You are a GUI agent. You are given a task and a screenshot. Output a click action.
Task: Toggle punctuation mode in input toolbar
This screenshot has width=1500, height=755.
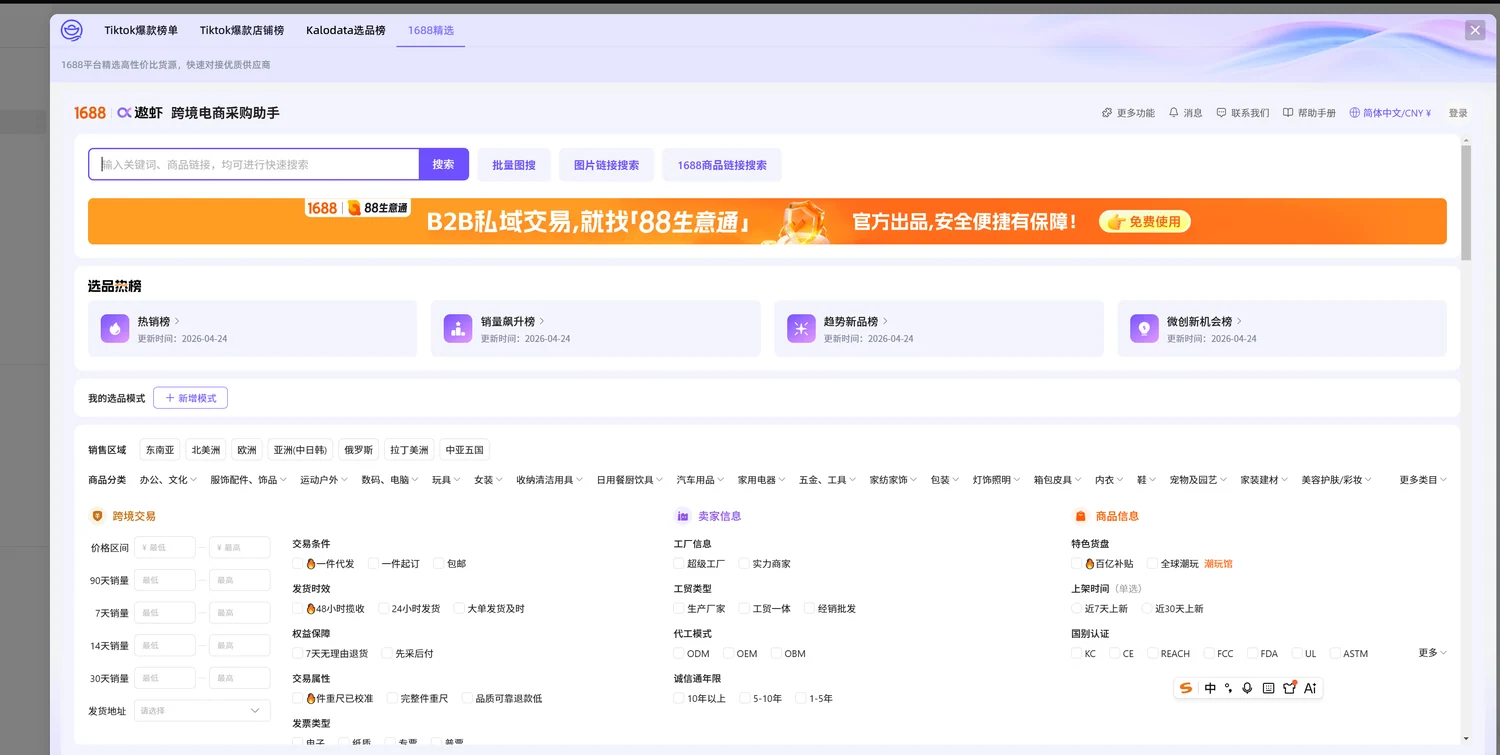1228,688
